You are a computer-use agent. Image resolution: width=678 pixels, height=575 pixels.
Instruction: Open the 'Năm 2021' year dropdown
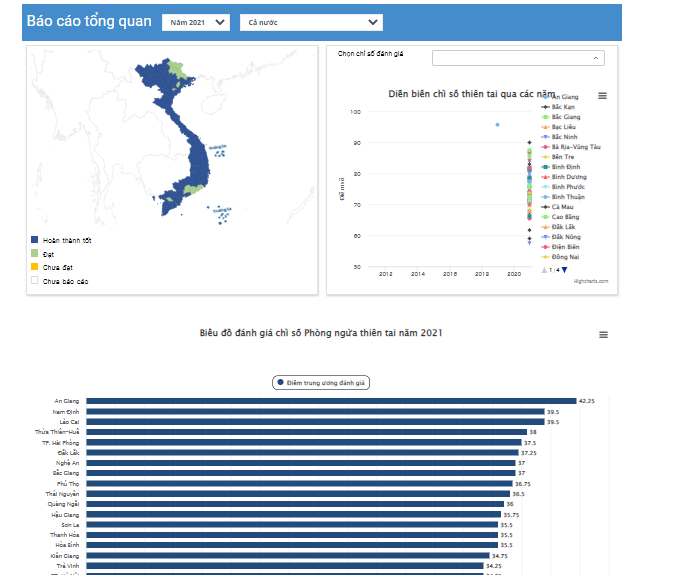(195, 22)
